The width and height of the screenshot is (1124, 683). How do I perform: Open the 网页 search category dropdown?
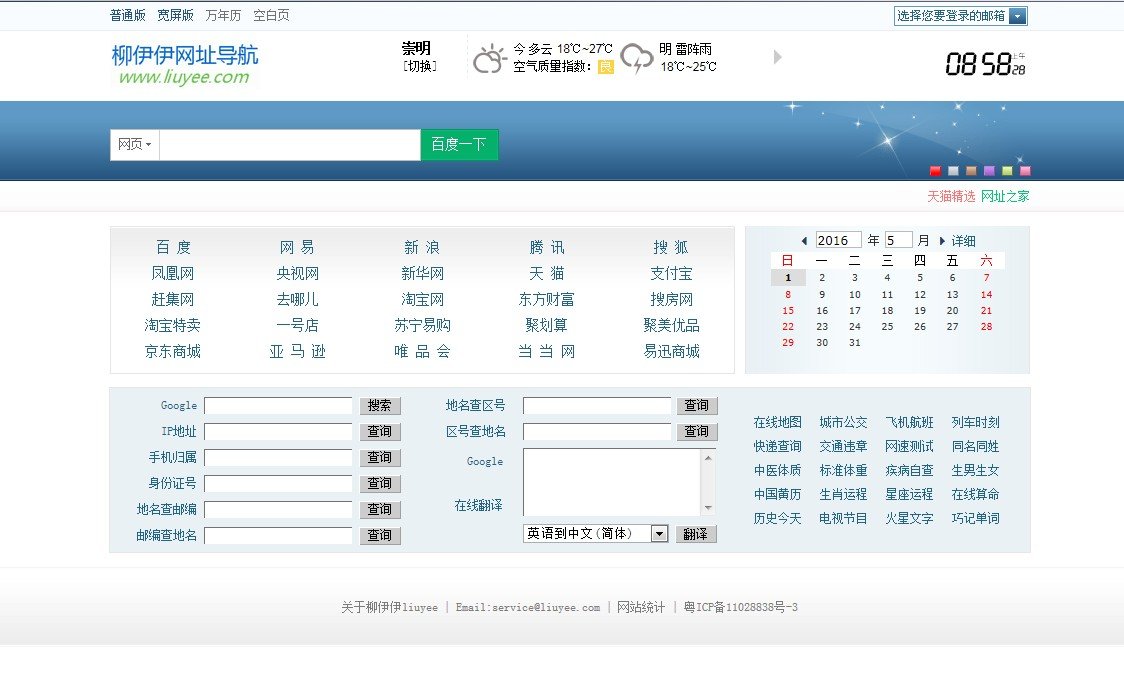[133, 144]
